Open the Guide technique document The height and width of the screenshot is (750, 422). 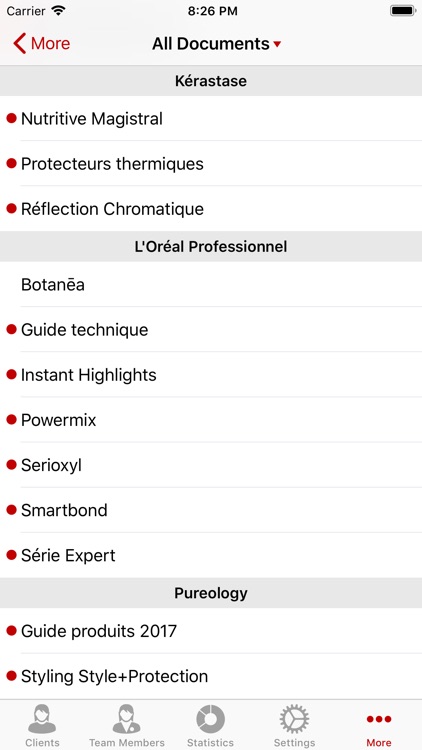(211, 330)
